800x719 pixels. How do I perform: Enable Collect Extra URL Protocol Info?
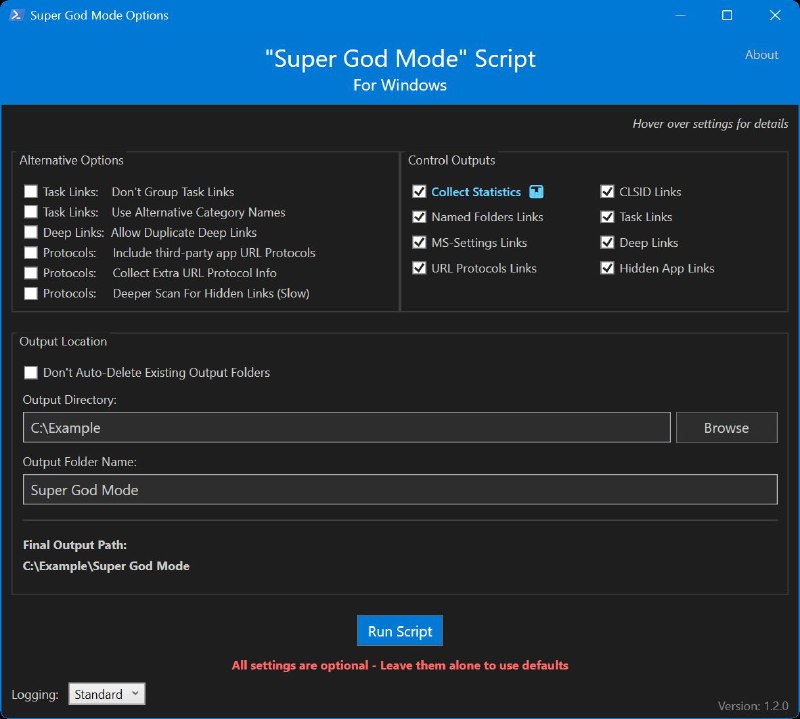(30, 272)
